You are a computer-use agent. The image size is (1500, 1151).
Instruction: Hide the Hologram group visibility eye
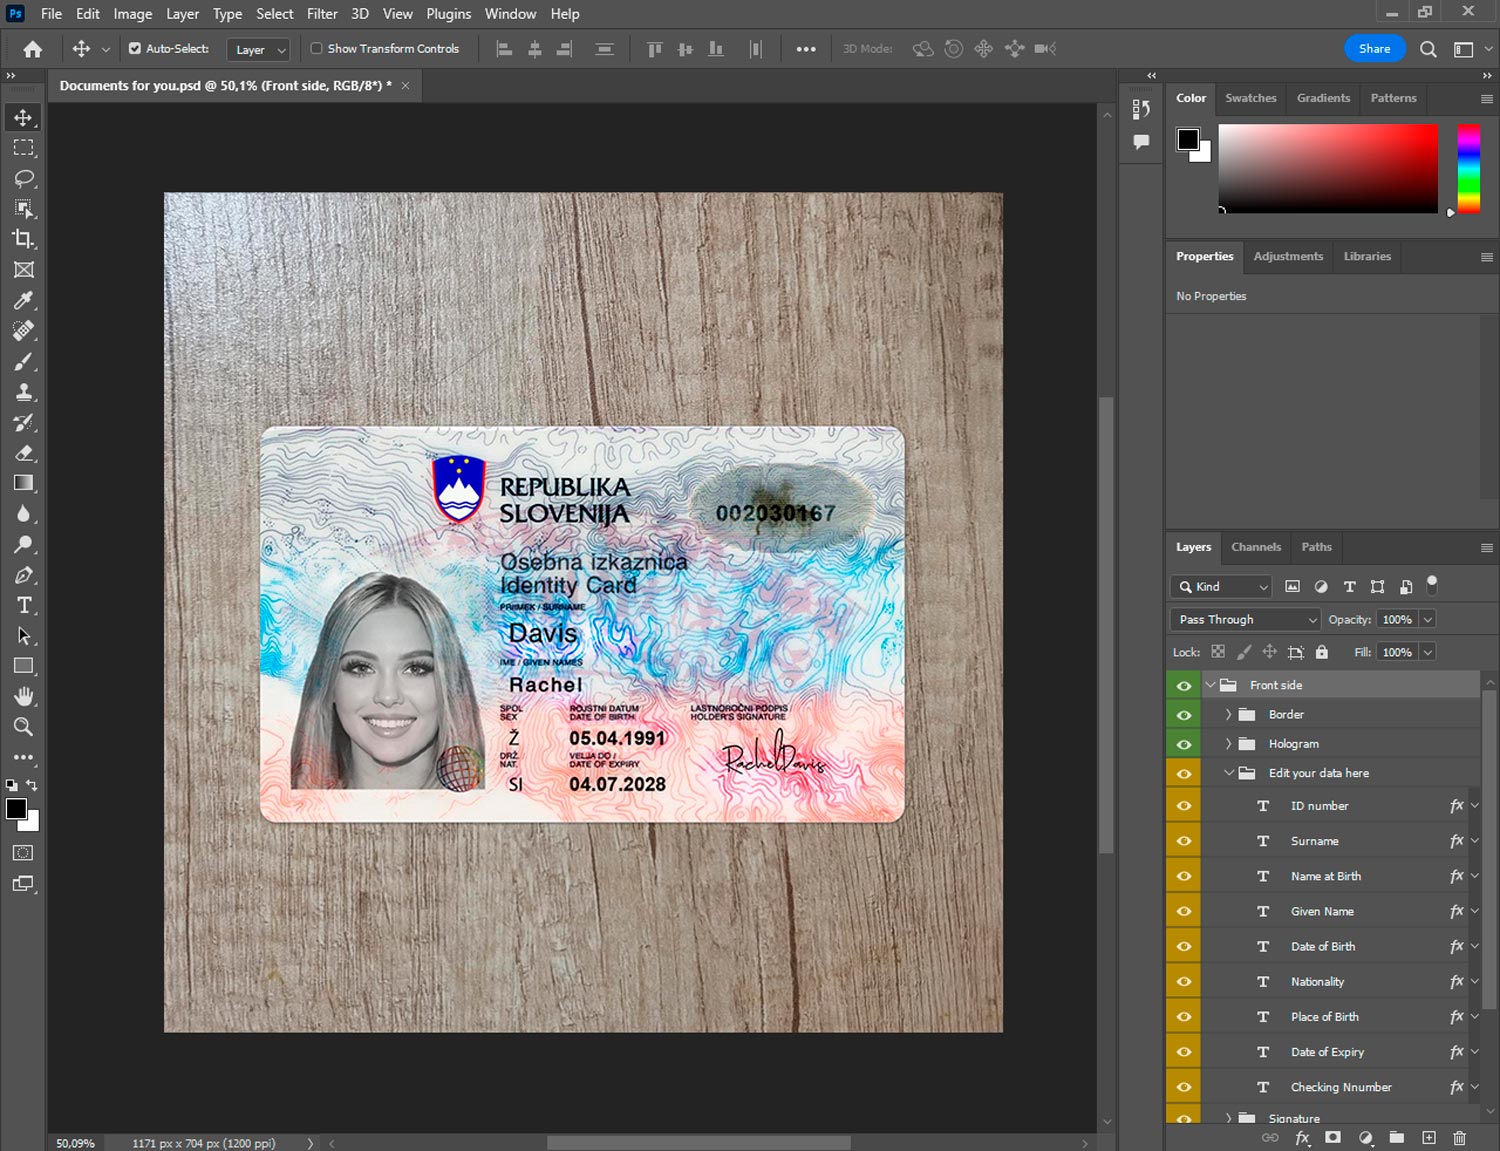pos(1184,744)
